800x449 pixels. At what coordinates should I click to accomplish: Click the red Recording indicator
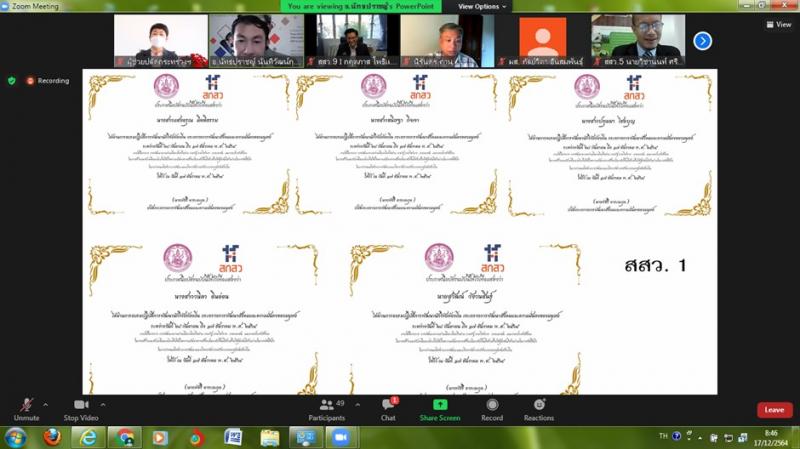(48, 81)
